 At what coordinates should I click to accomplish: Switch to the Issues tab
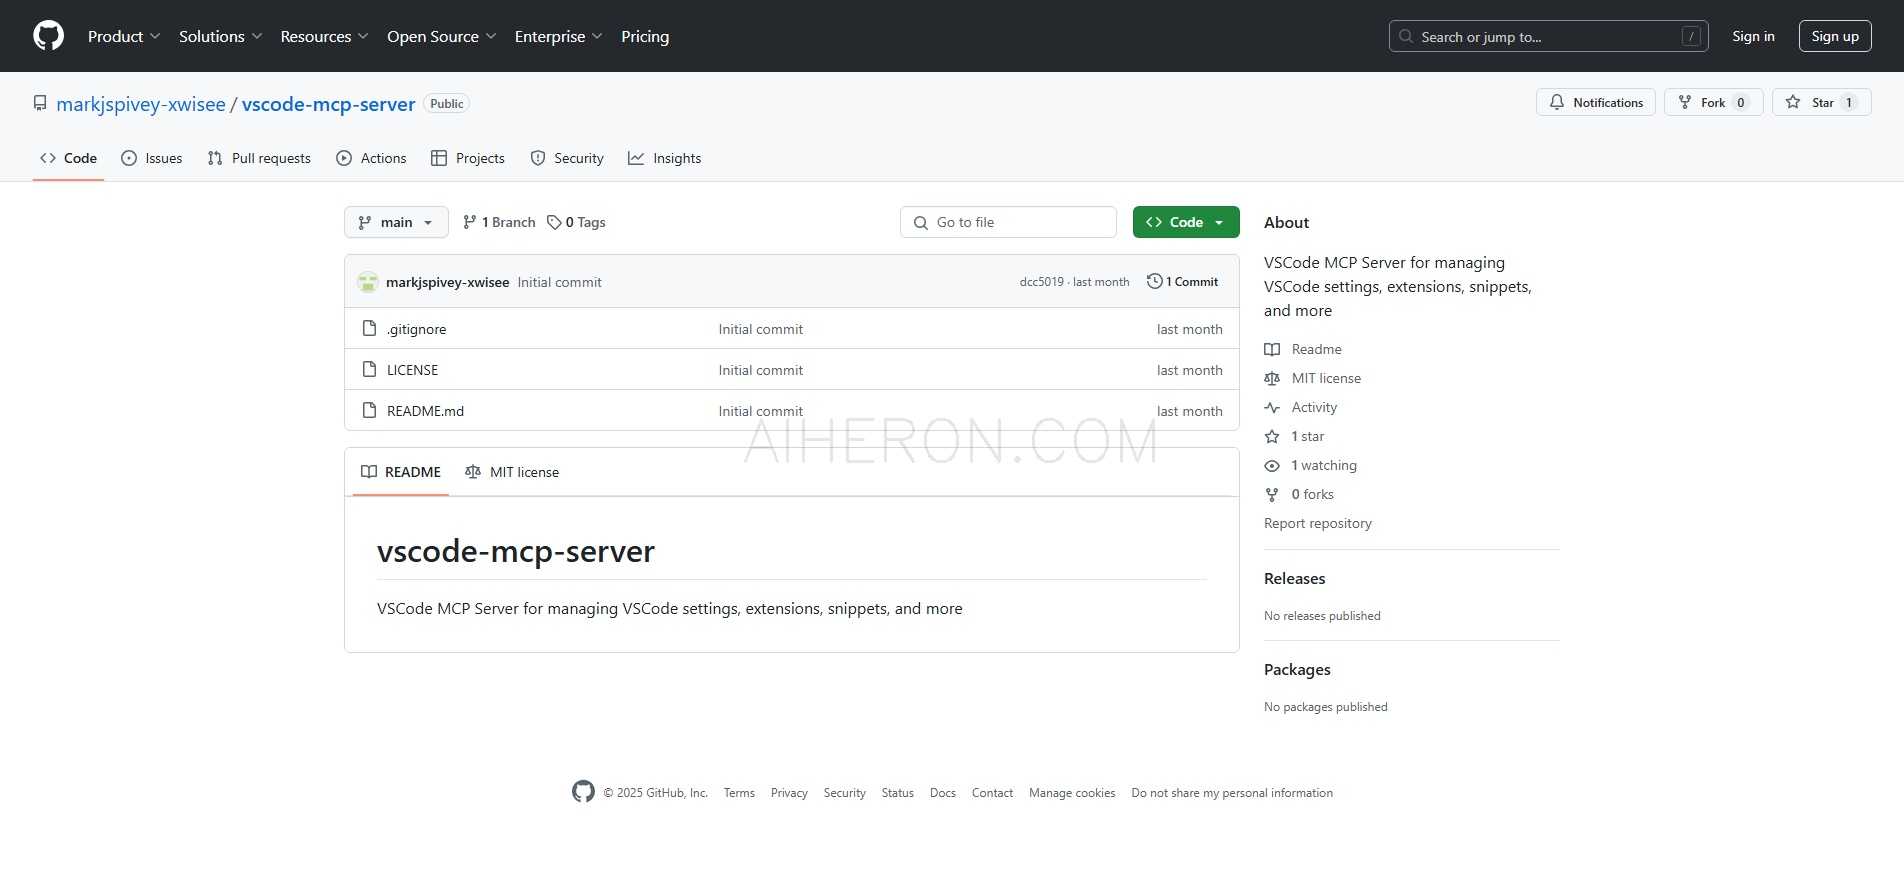click(x=151, y=158)
